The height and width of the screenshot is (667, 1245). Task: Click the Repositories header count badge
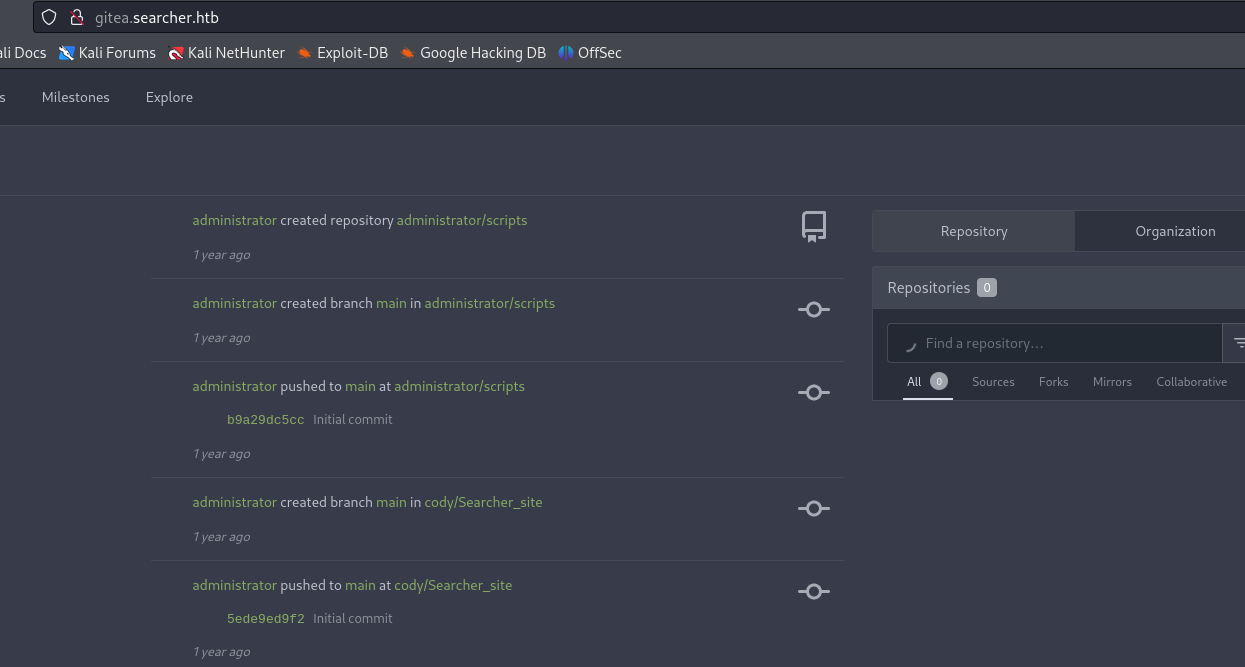pos(987,288)
